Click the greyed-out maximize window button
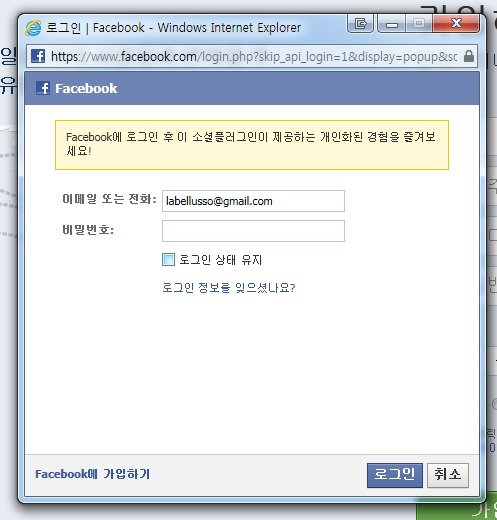The height and width of the screenshot is (520, 497). (x=419, y=23)
